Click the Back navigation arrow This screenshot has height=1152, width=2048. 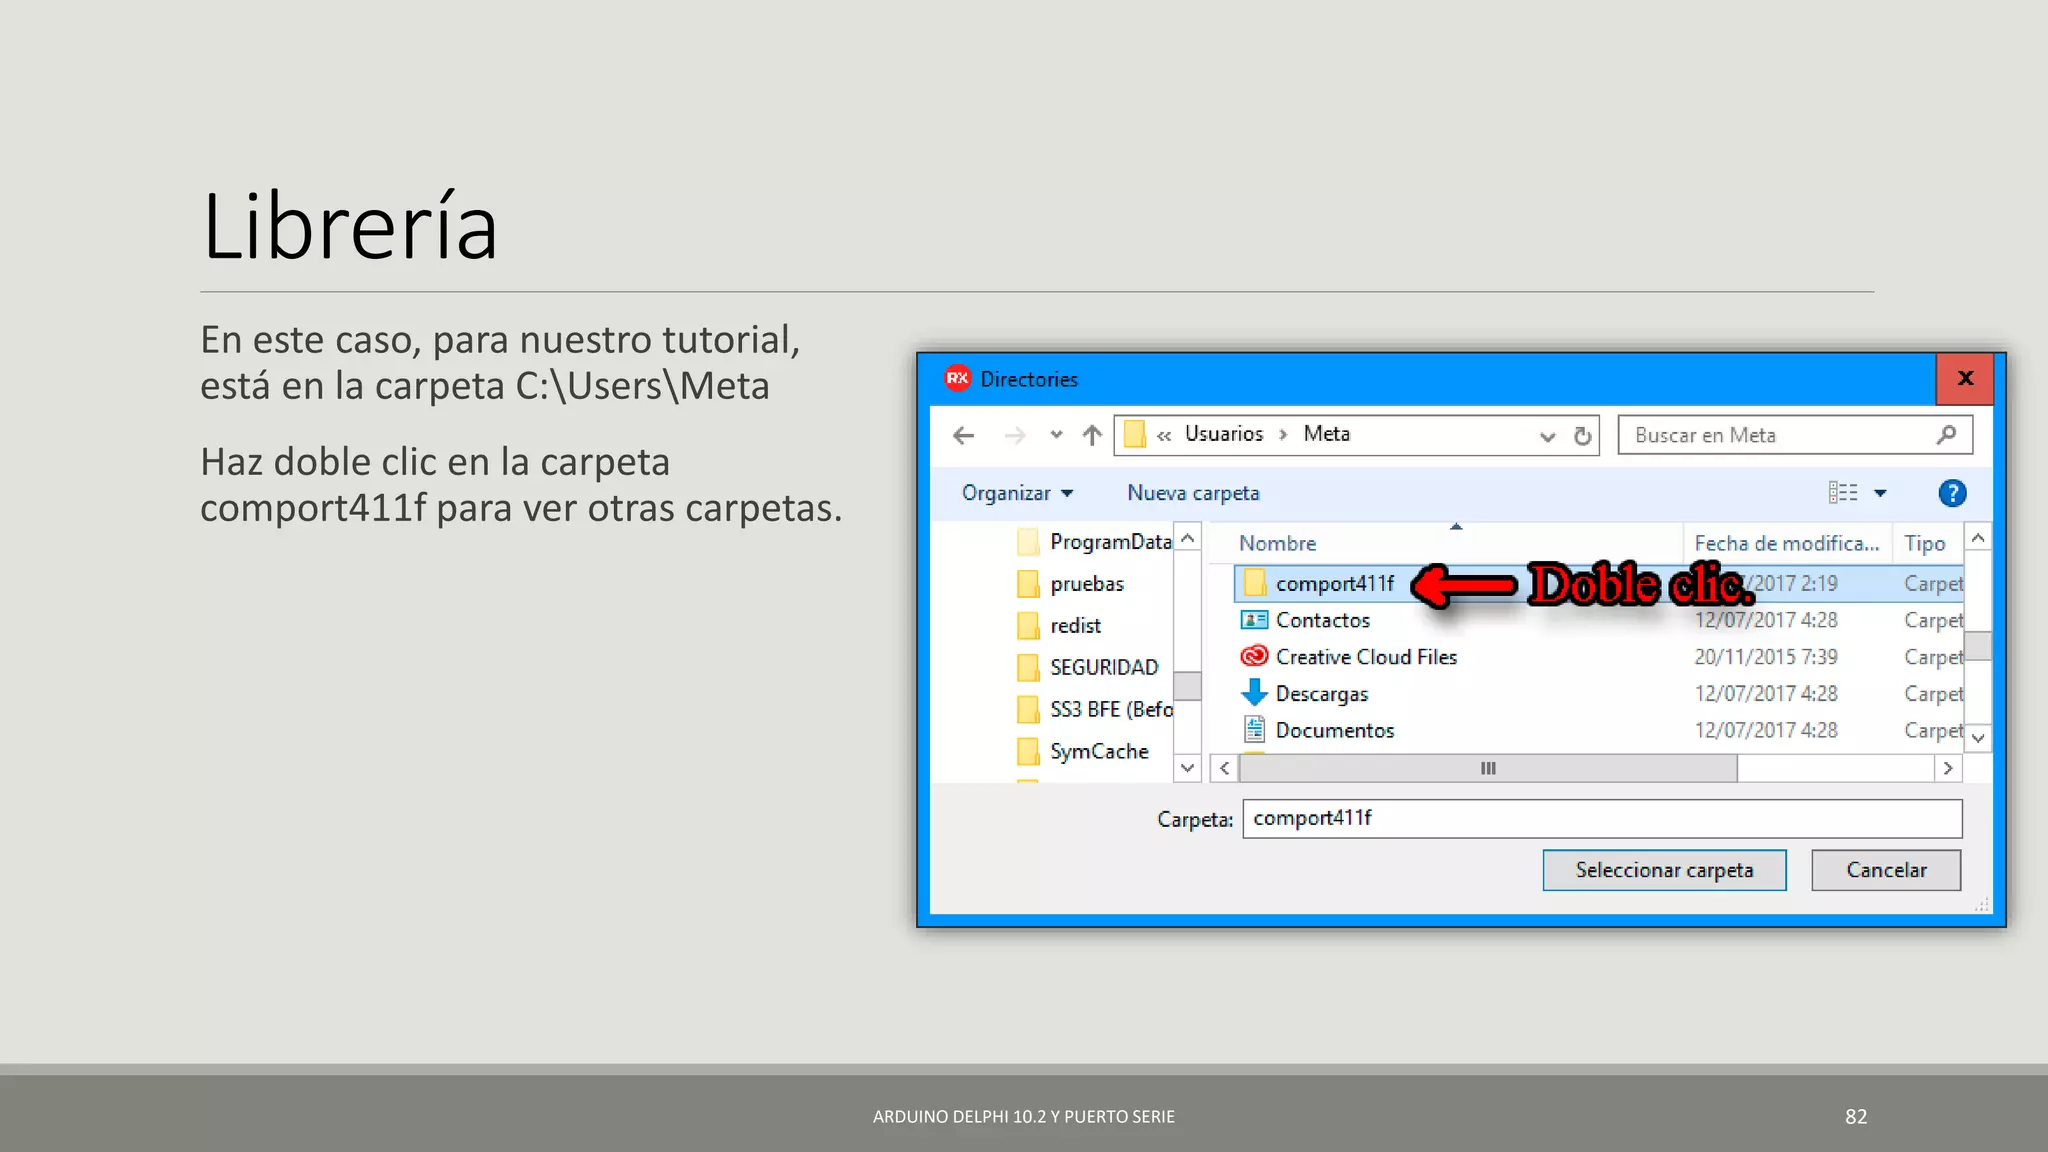click(x=963, y=435)
